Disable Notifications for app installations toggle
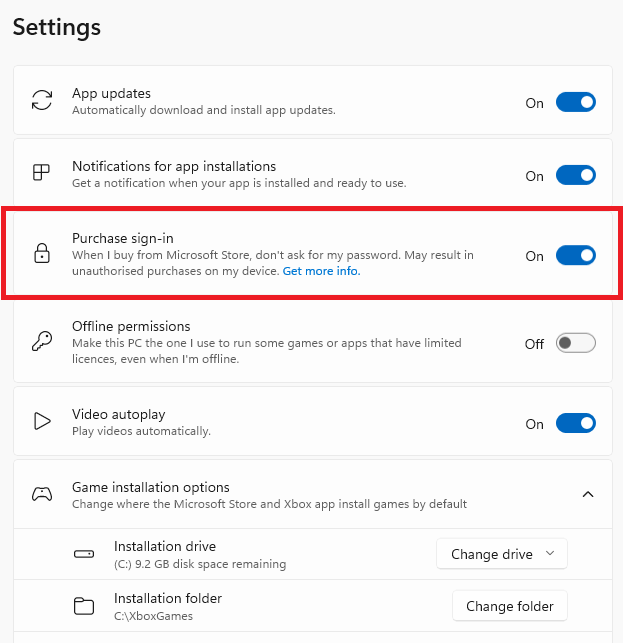The width and height of the screenshot is (623, 643). (x=575, y=175)
